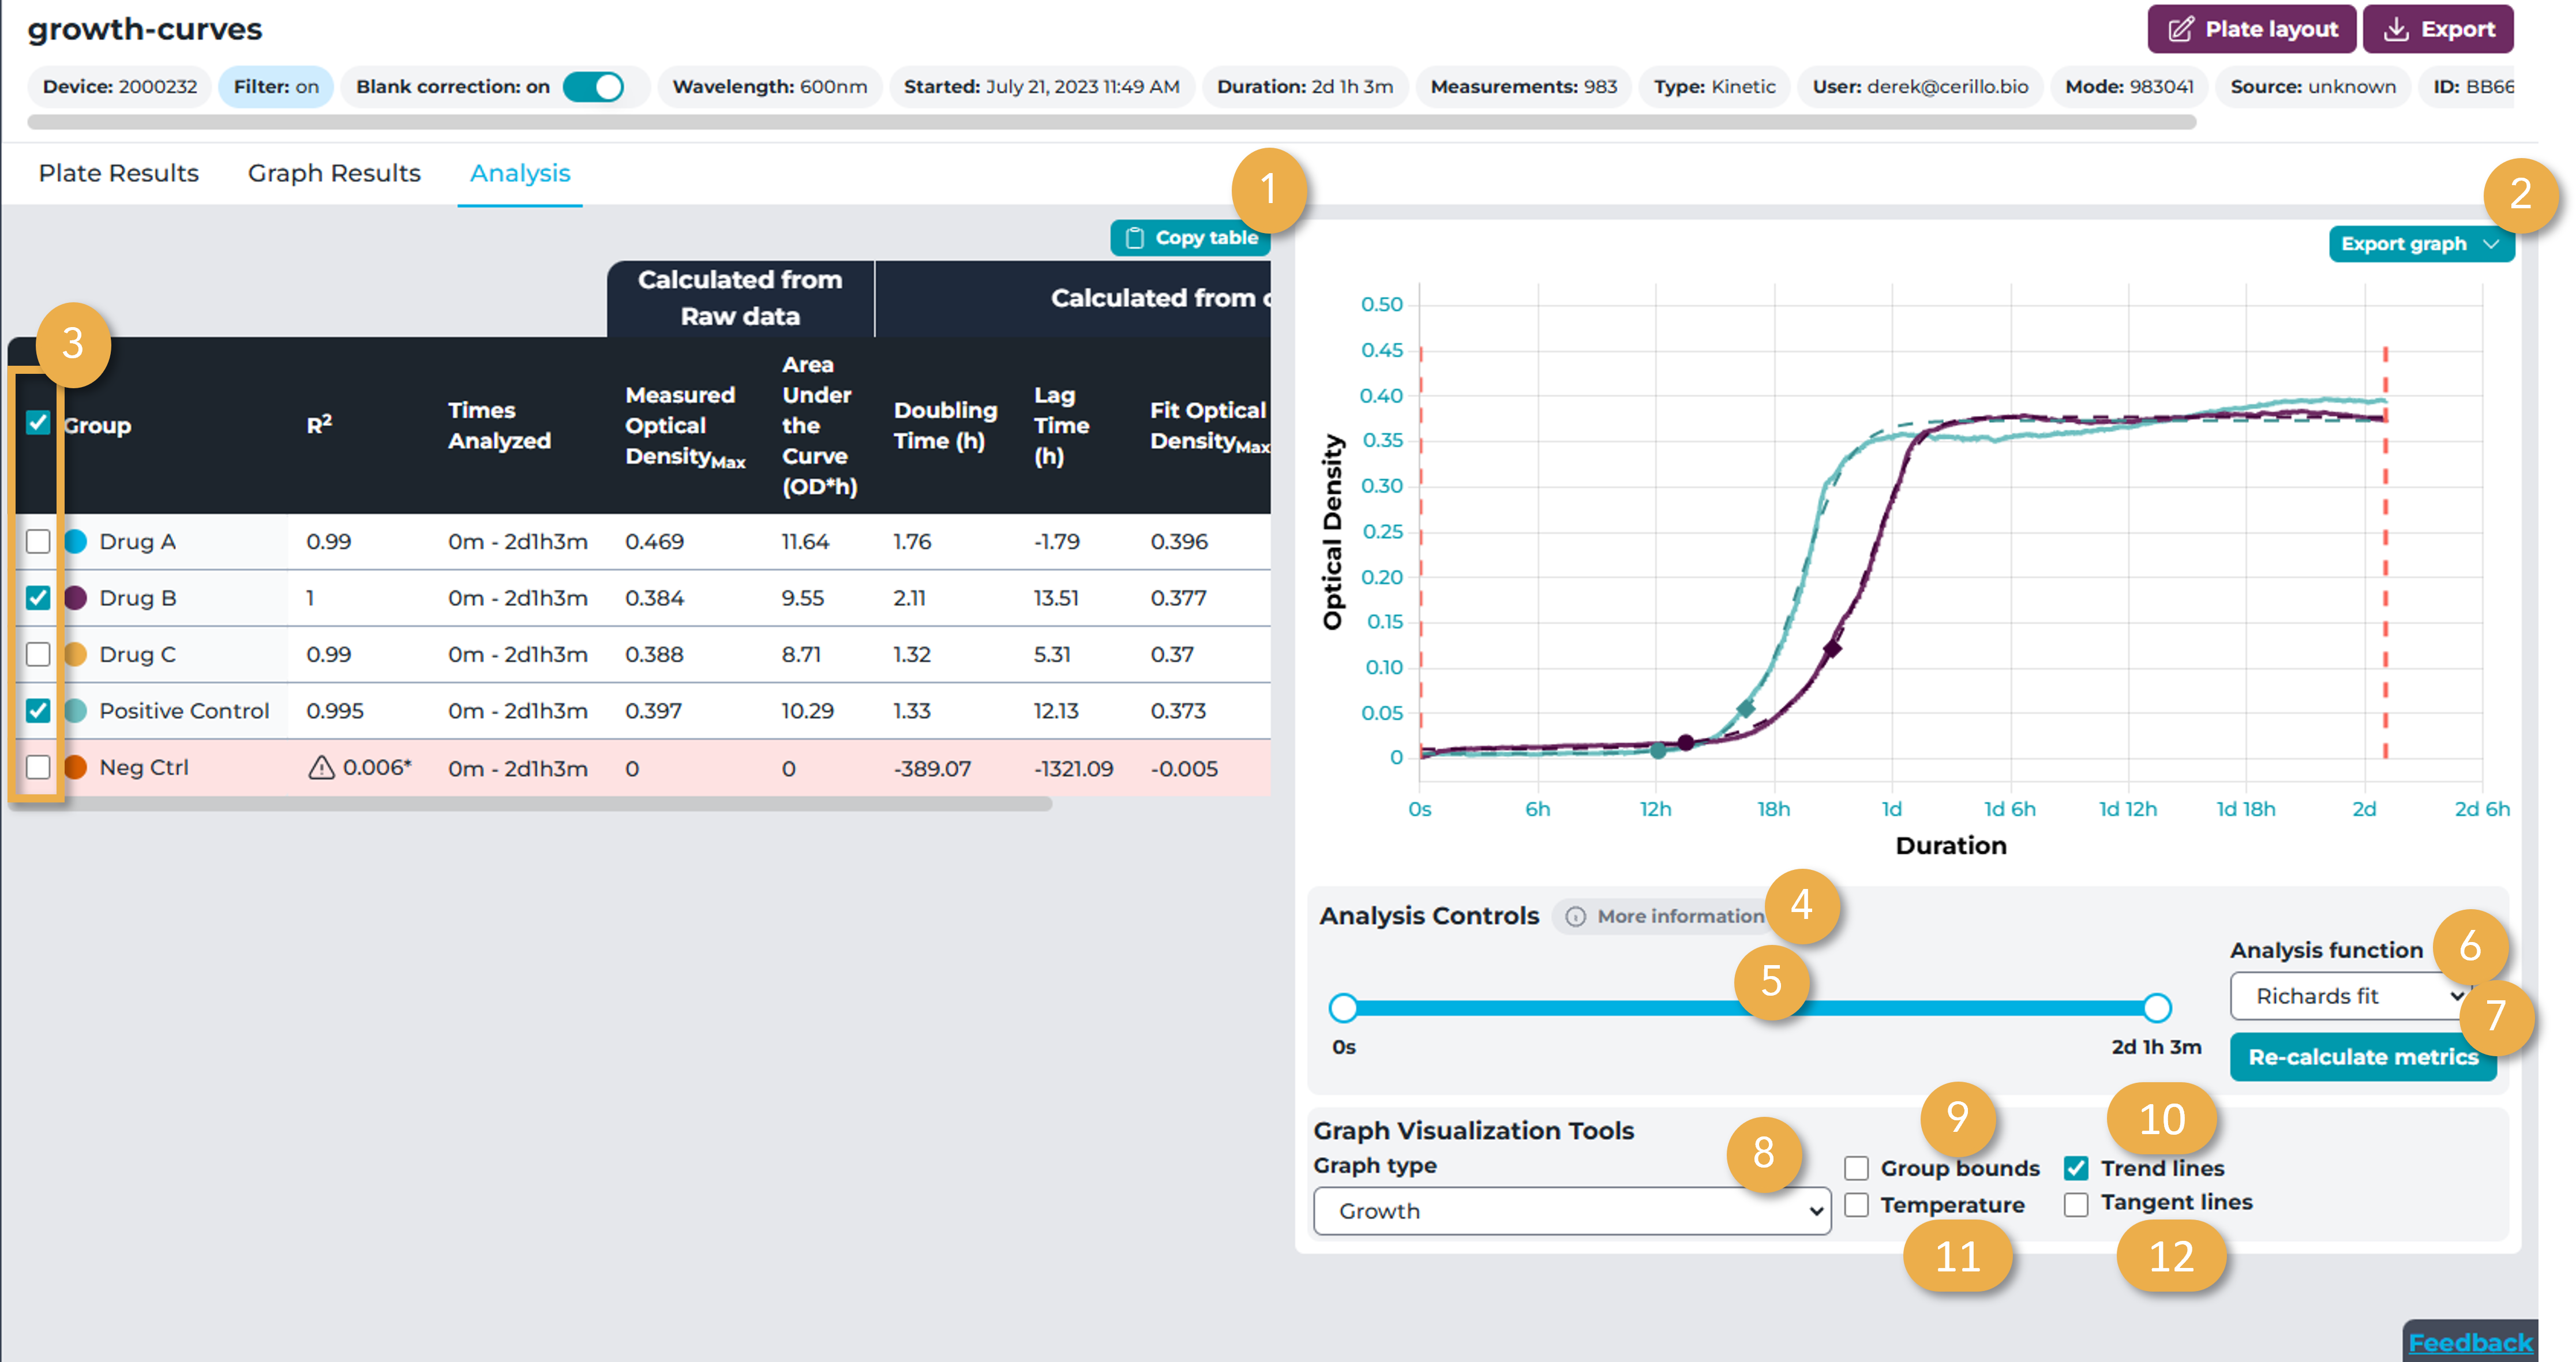Toggle the Blank correction switch
Image resolution: width=2576 pixels, height=1362 pixels.
click(593, 87)
